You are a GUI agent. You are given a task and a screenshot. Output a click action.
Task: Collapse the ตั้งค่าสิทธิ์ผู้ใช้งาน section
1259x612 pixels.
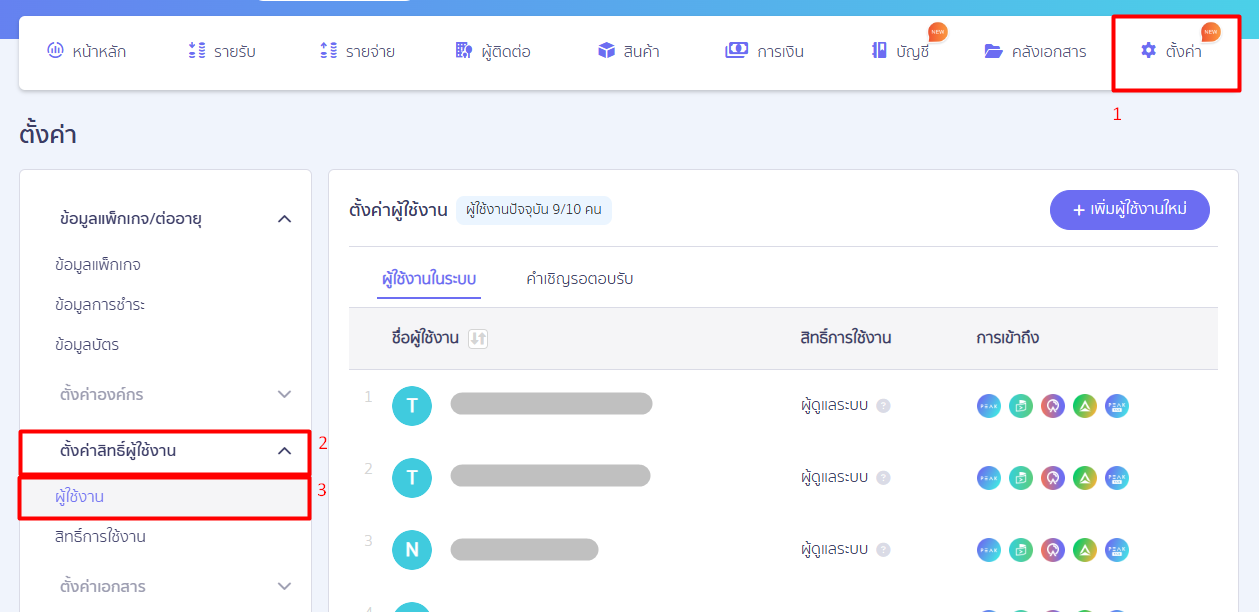point(284,451)
